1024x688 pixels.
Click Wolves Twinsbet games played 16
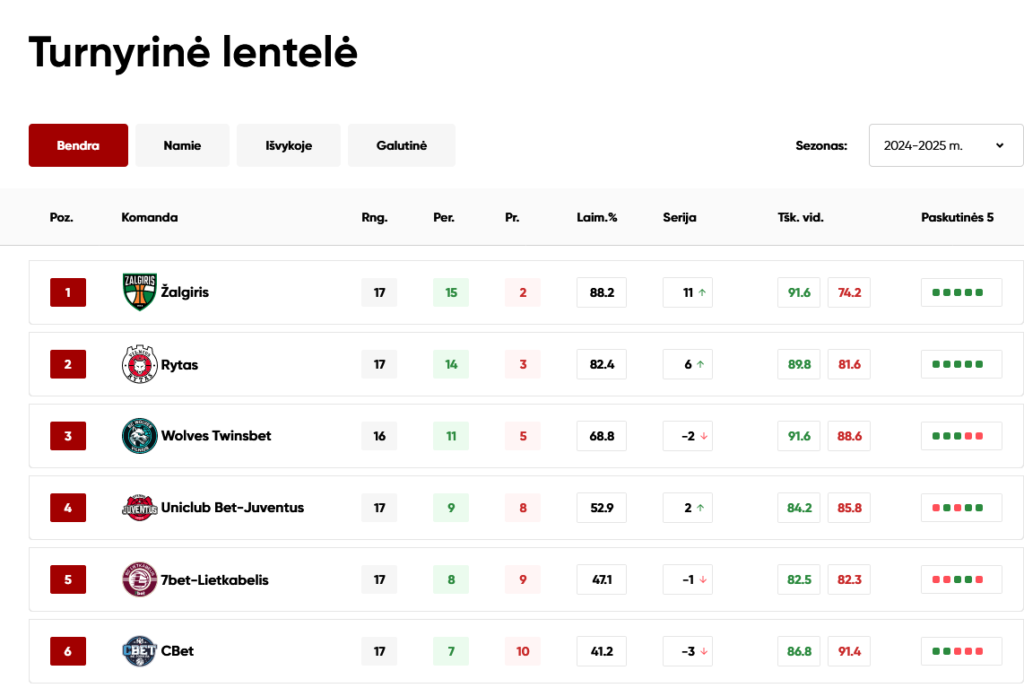click(379, 436)
